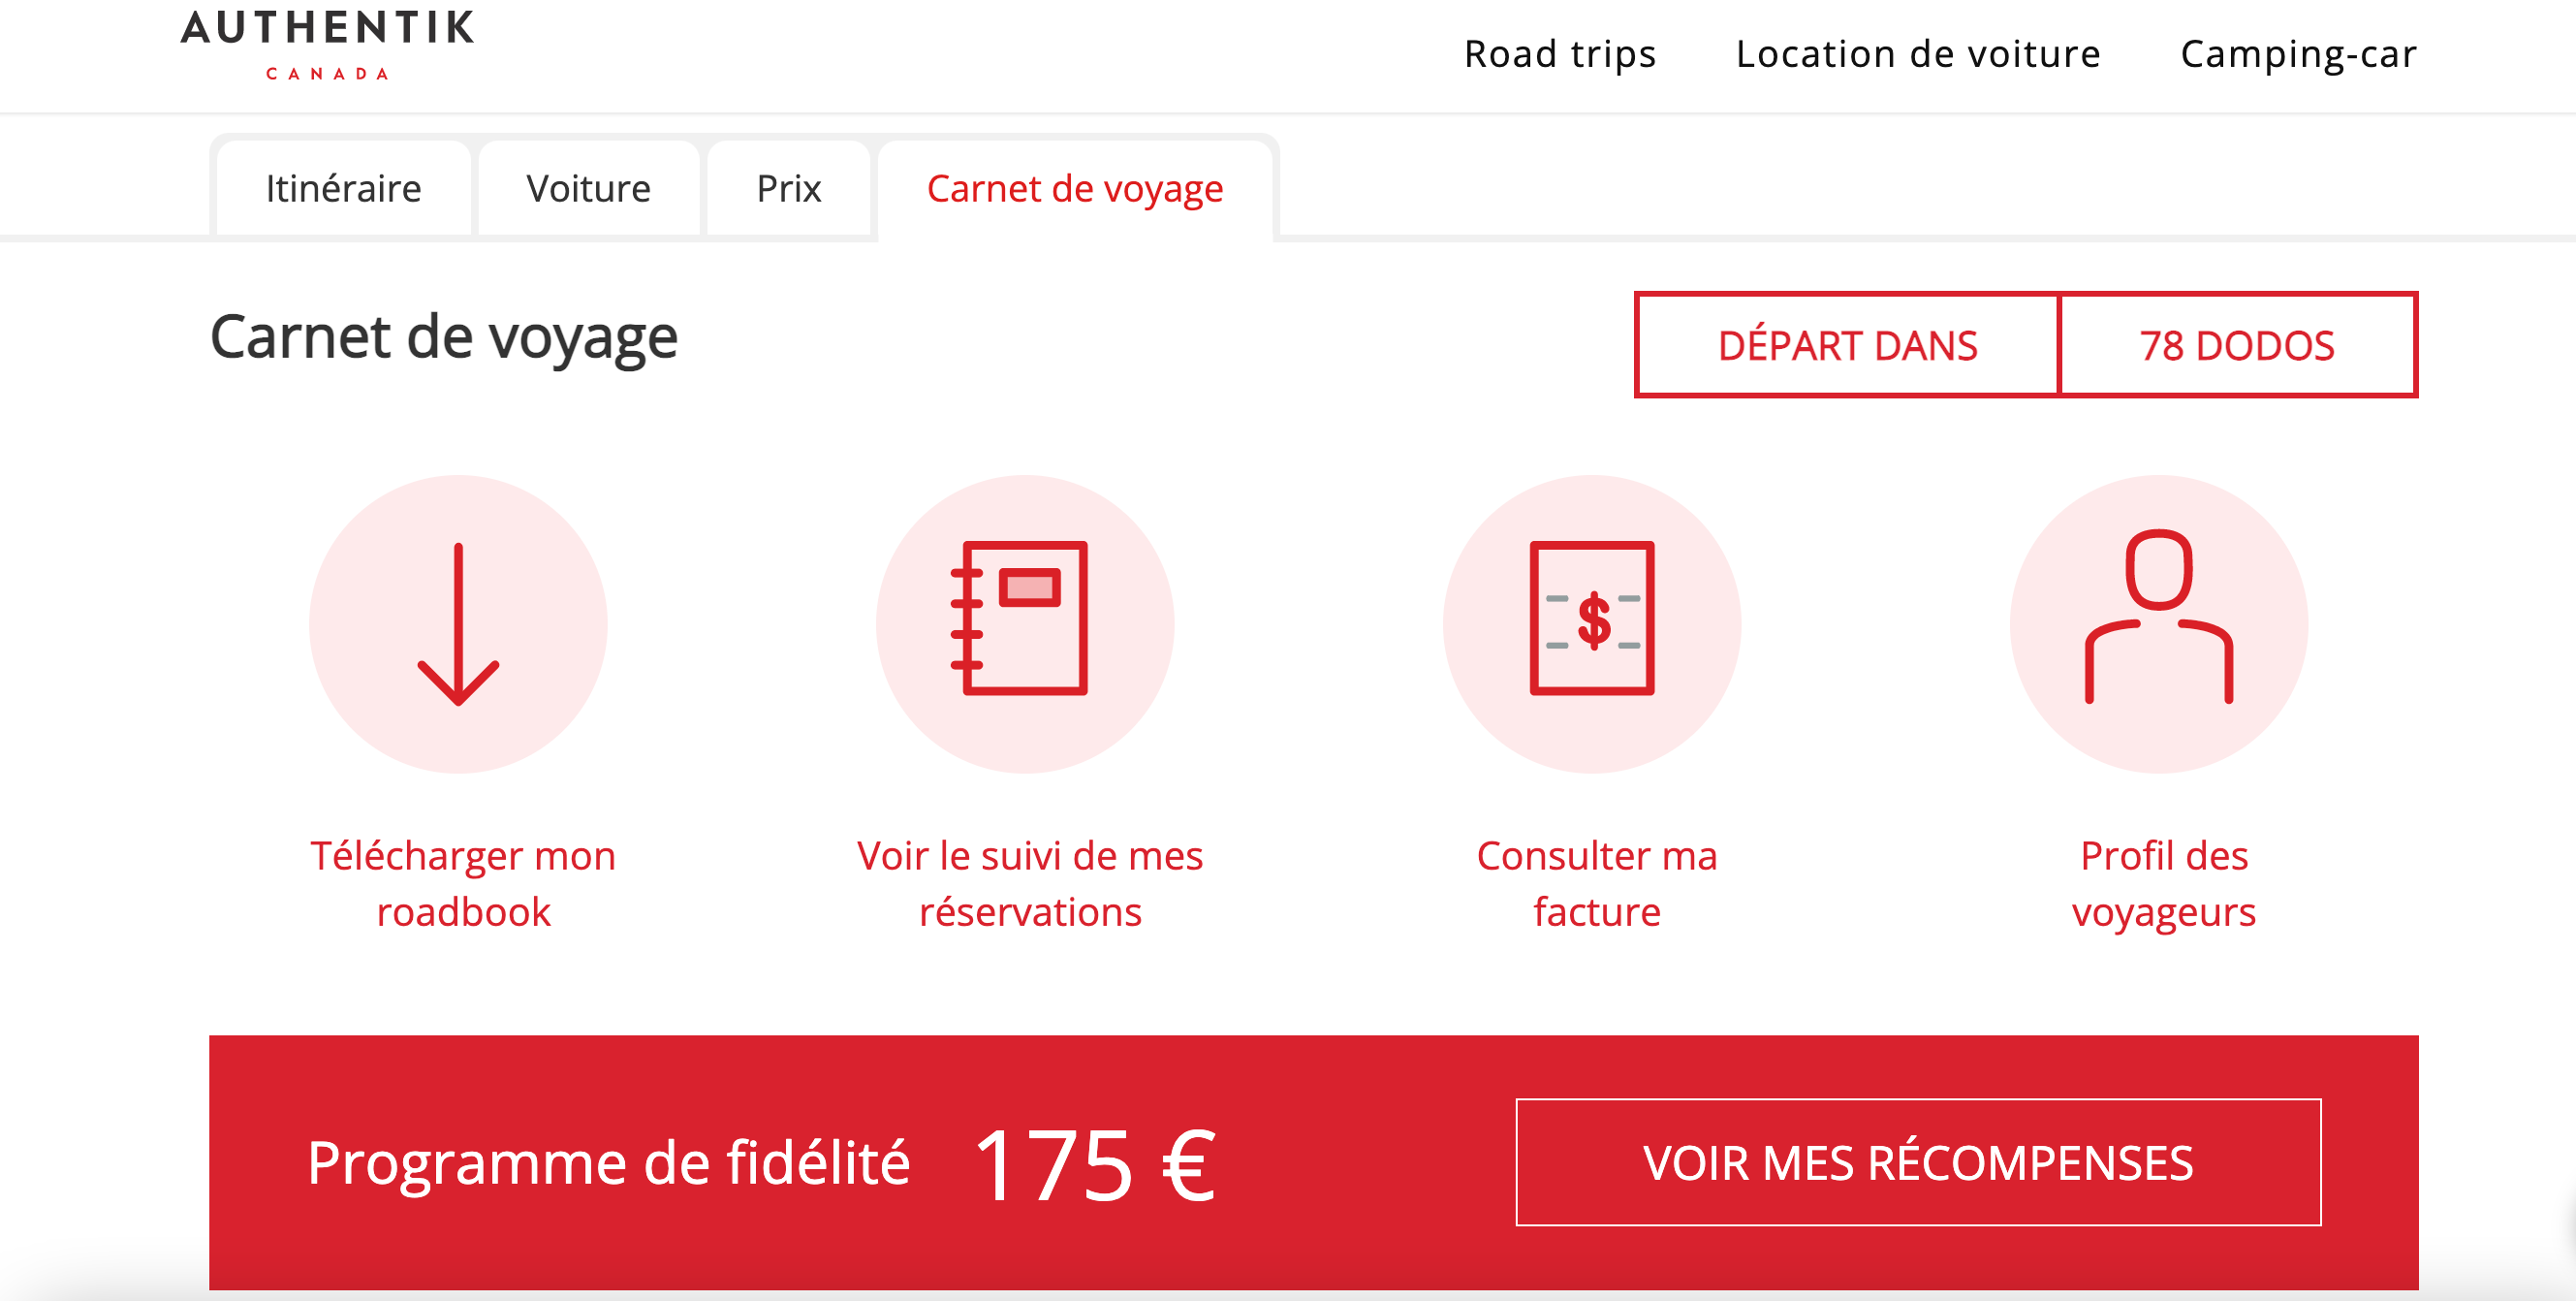This screenshot has height=1301, width=2576.
Task: Open the Profil des voyageurs link
Action: (2164, 884)
